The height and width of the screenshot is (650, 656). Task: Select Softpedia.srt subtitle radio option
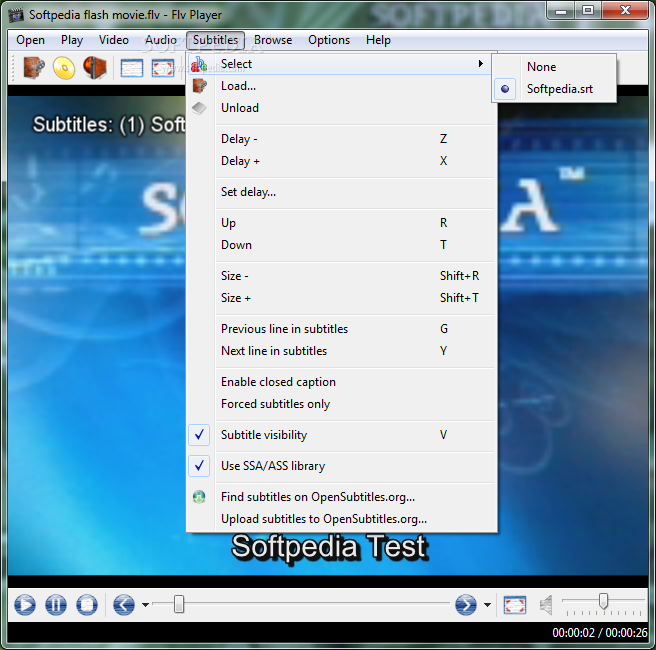pos(554,89)
